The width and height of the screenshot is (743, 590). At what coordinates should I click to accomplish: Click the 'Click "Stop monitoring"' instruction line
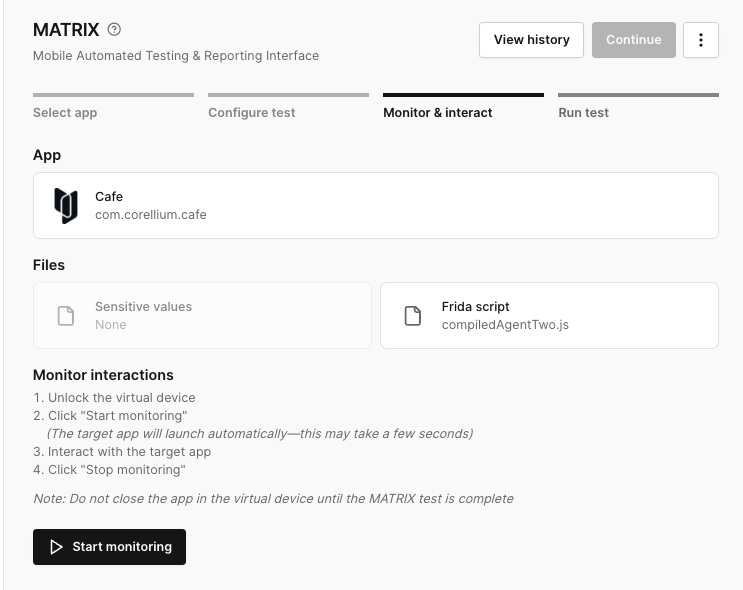point(109,470)
